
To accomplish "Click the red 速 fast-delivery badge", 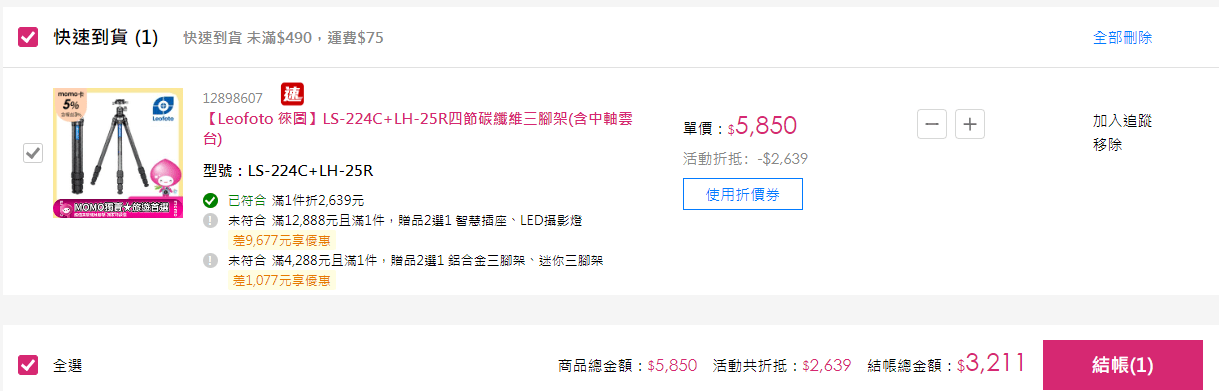I will click(x=292, y=94).
